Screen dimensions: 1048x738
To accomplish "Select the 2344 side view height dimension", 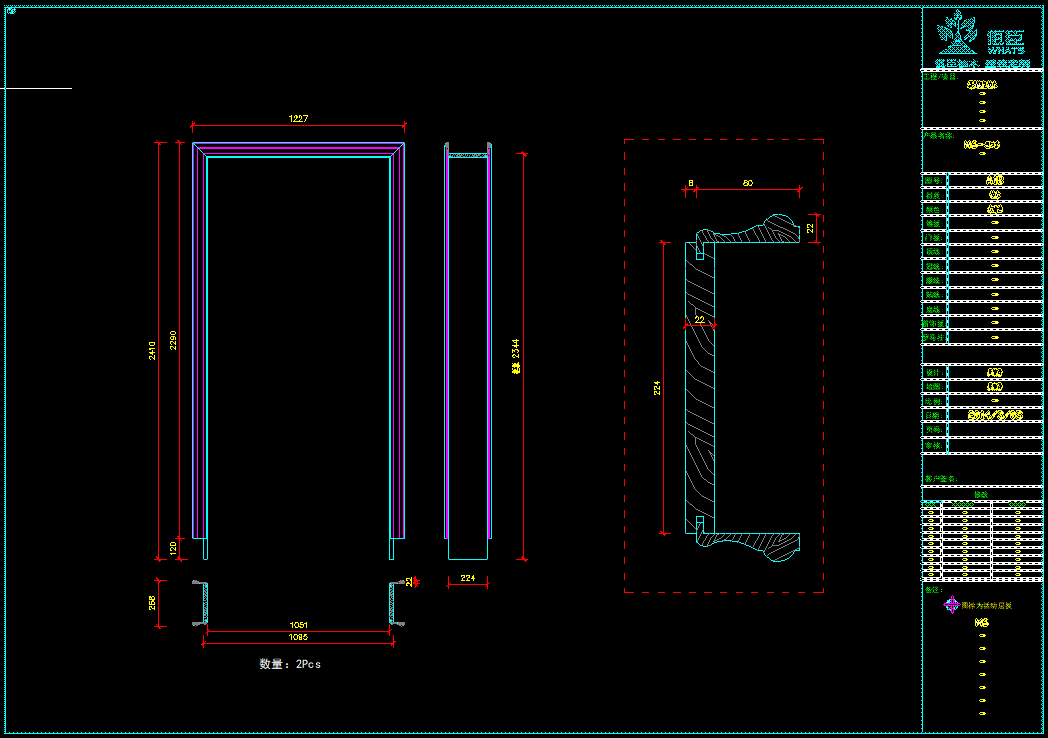I will 515,356.
